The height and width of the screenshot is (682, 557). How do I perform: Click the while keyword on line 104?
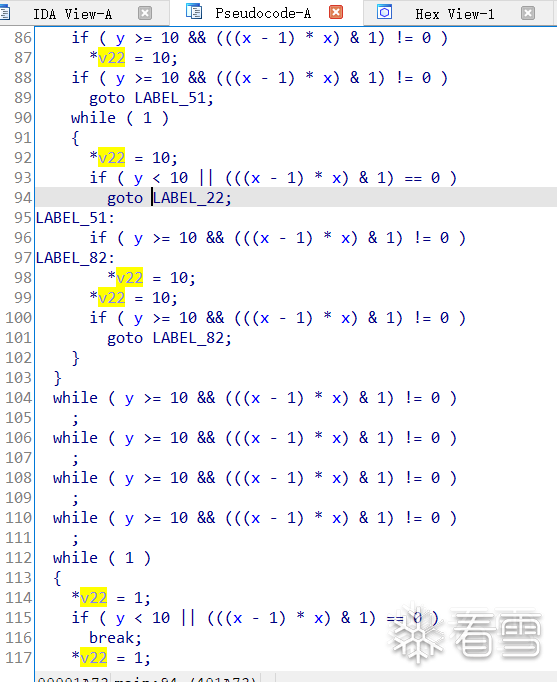click(x=76, y=398)
